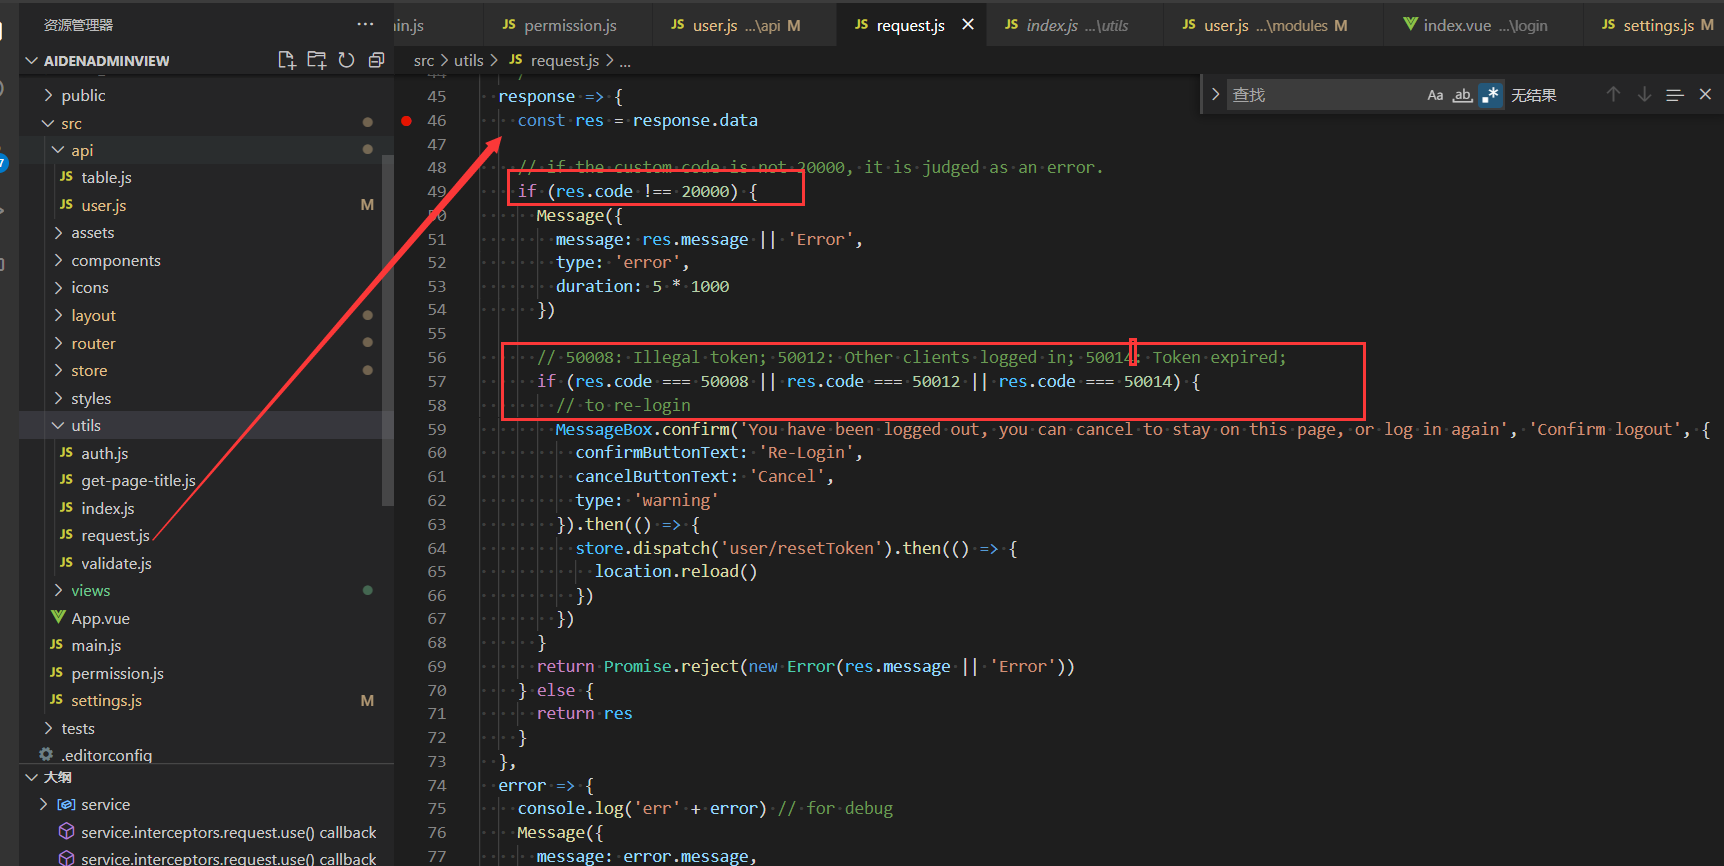This screenshot has height=866, width=1724.
Task: Expand the router folder
Action: (93, 343)
